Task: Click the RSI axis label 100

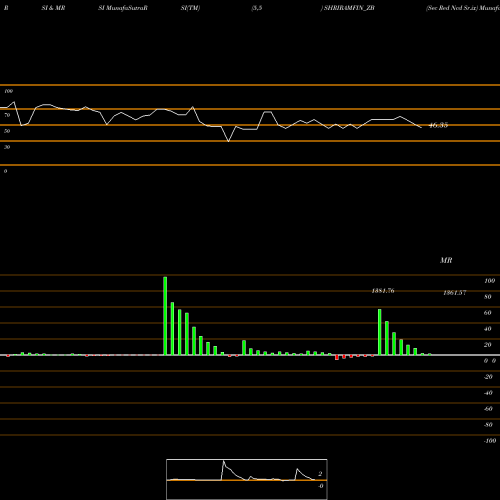Action: [x=9, y=91]
